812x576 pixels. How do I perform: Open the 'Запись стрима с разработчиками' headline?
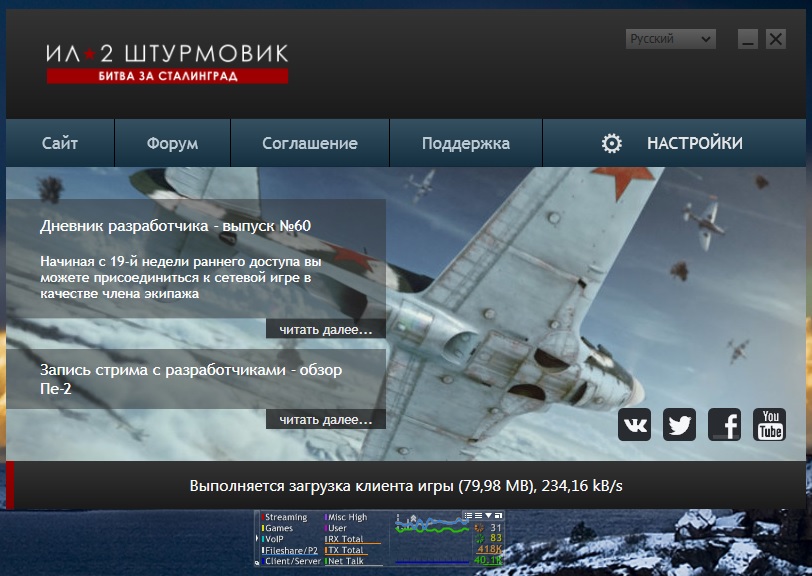pos(191,379)
